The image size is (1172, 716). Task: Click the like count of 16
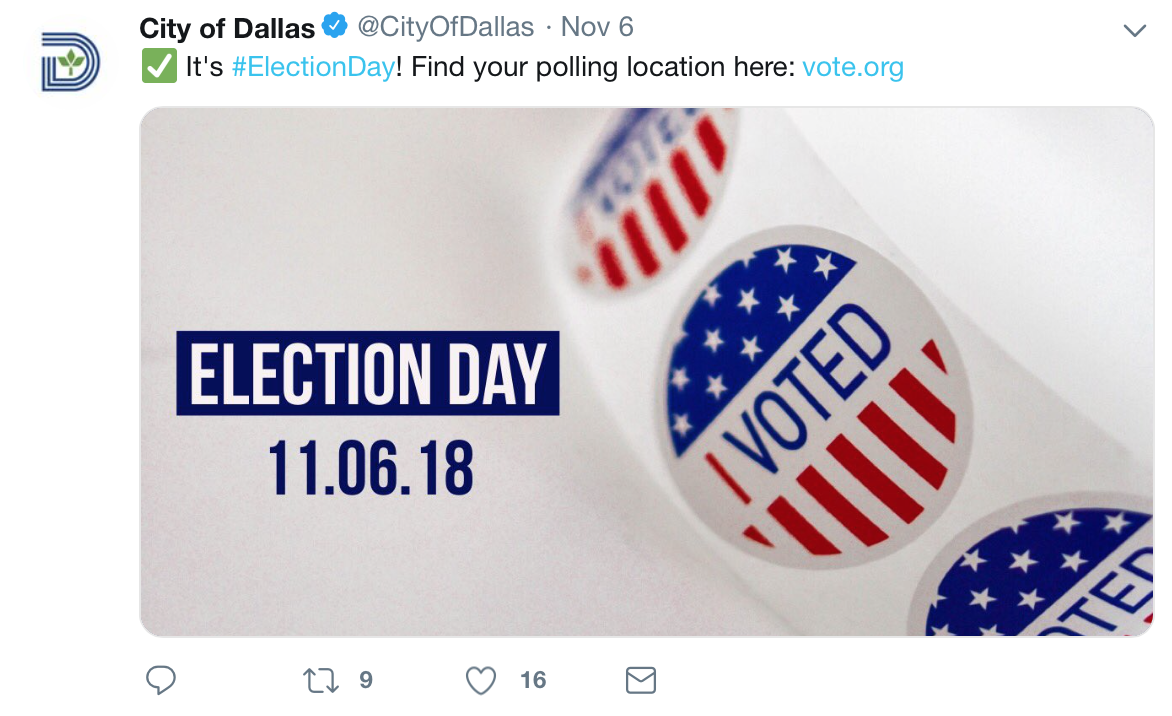(x=533, y=681)
